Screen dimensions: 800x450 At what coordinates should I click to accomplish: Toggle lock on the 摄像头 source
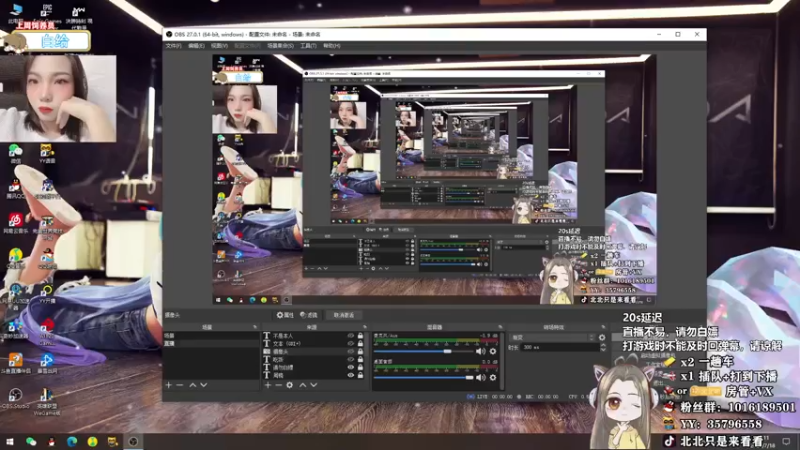[361, 352]
